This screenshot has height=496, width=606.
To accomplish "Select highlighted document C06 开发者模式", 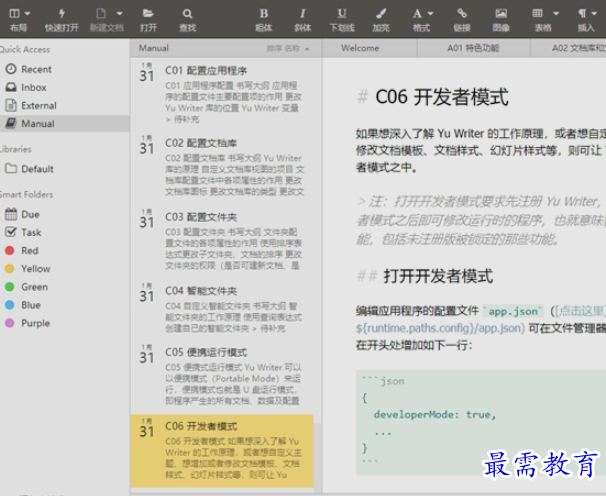I will pos(222,451).
